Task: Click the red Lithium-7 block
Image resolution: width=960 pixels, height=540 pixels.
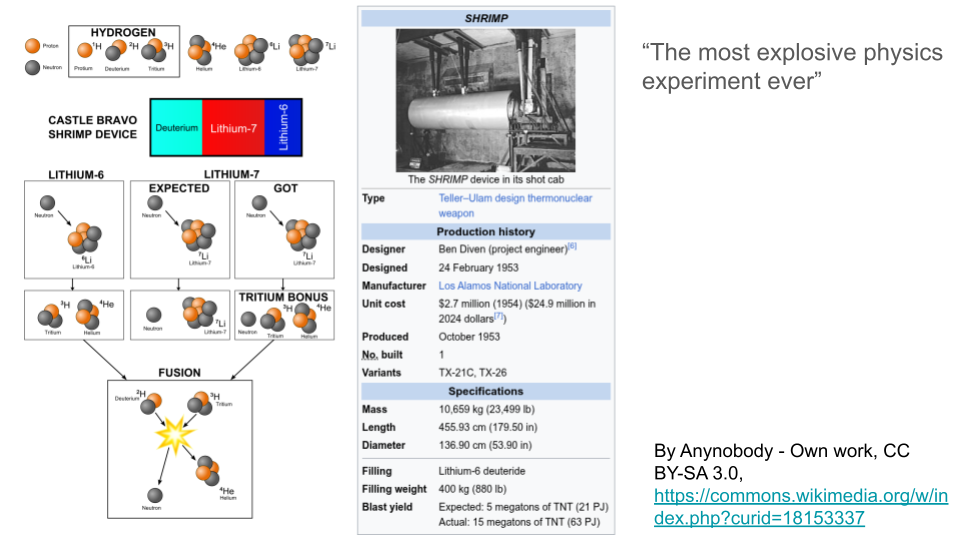Action: [x=233, y=128]
